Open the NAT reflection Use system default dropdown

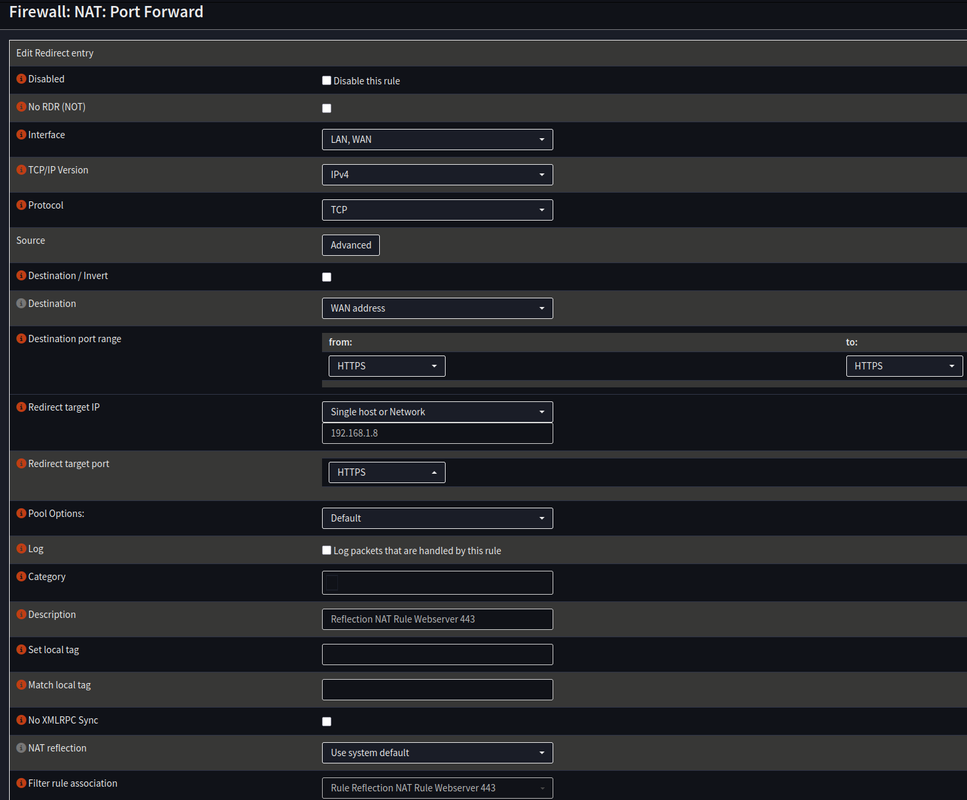tap(437, 753)
